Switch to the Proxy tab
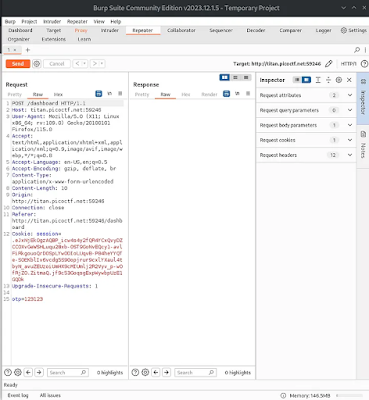Image resolution: width=369 pixels, height=400 pixels. [81, 30]
